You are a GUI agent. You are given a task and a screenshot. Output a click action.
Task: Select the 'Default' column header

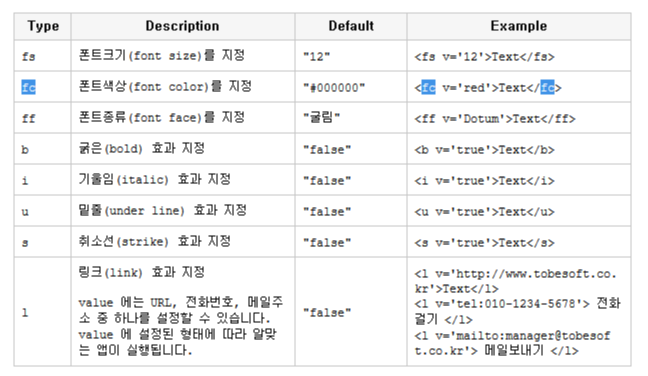point(351,26)
